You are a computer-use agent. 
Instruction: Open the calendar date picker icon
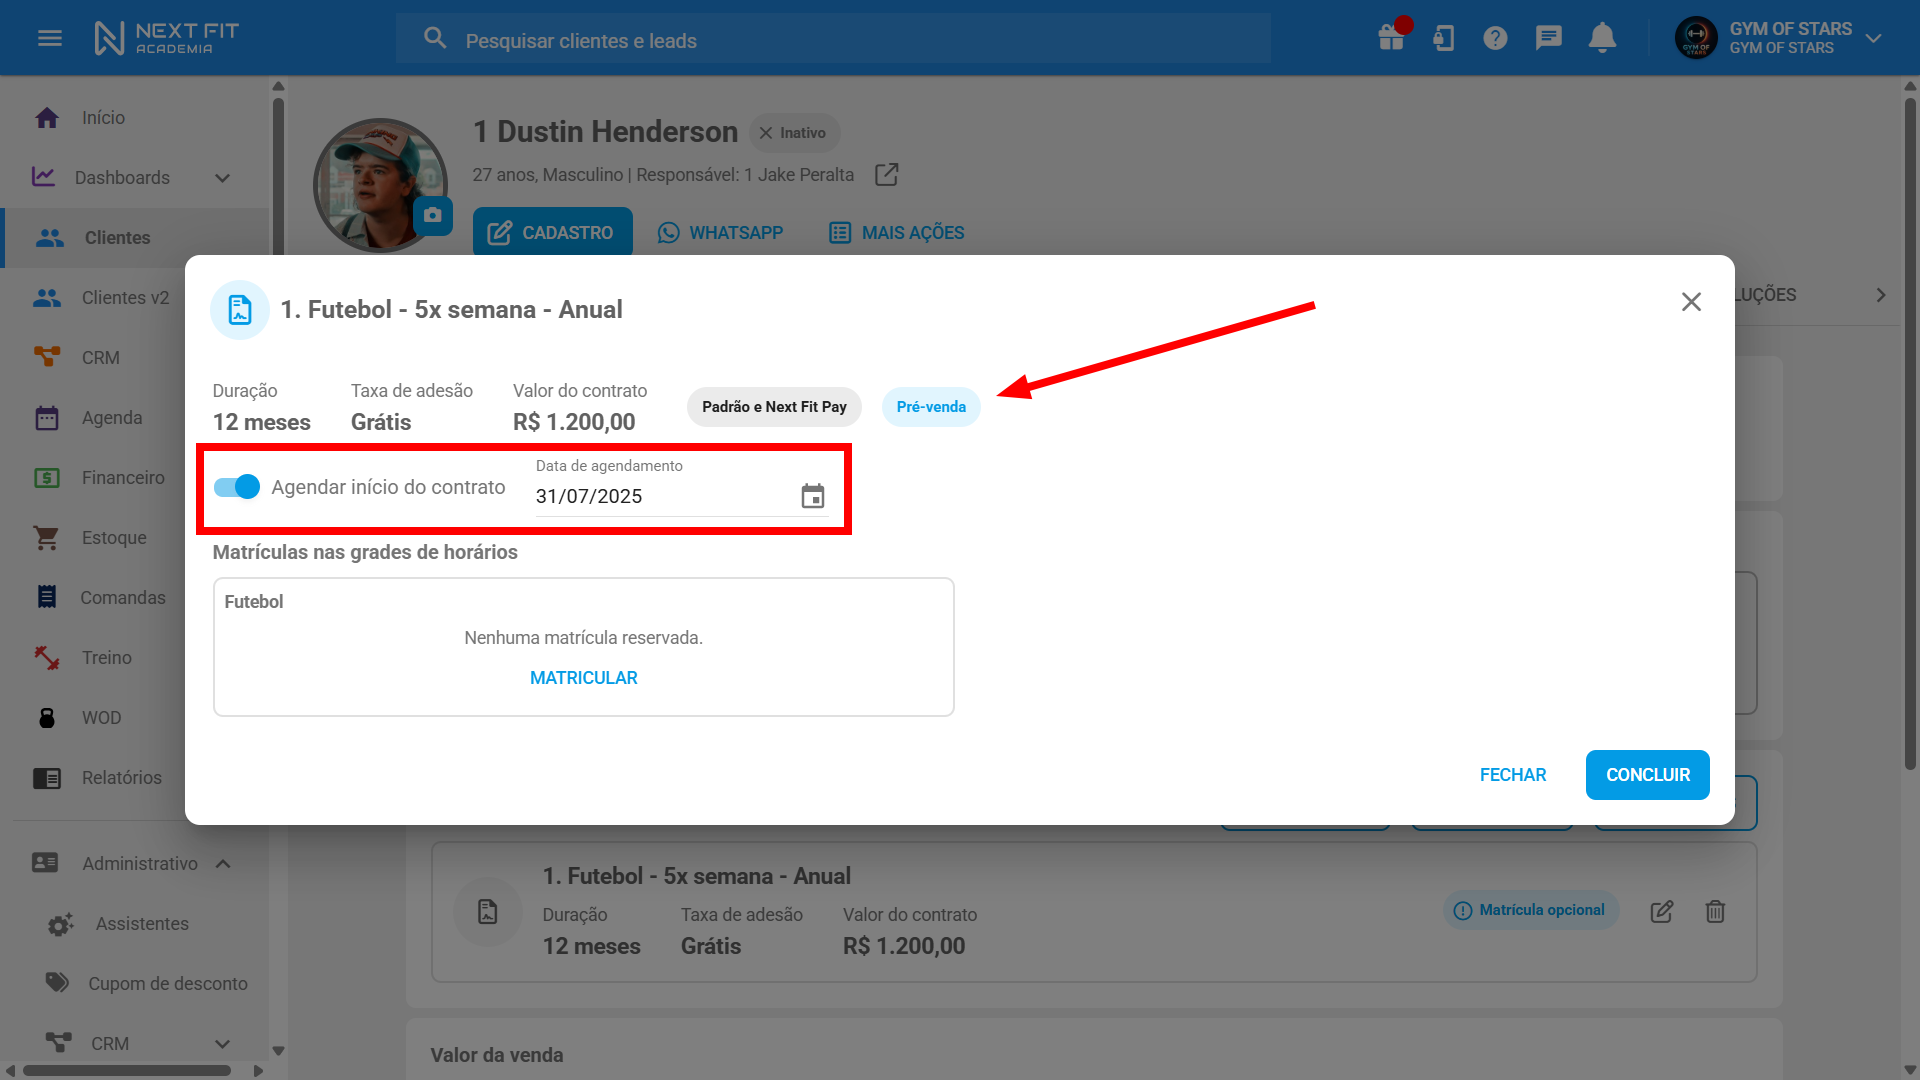[x=813, y=496]
